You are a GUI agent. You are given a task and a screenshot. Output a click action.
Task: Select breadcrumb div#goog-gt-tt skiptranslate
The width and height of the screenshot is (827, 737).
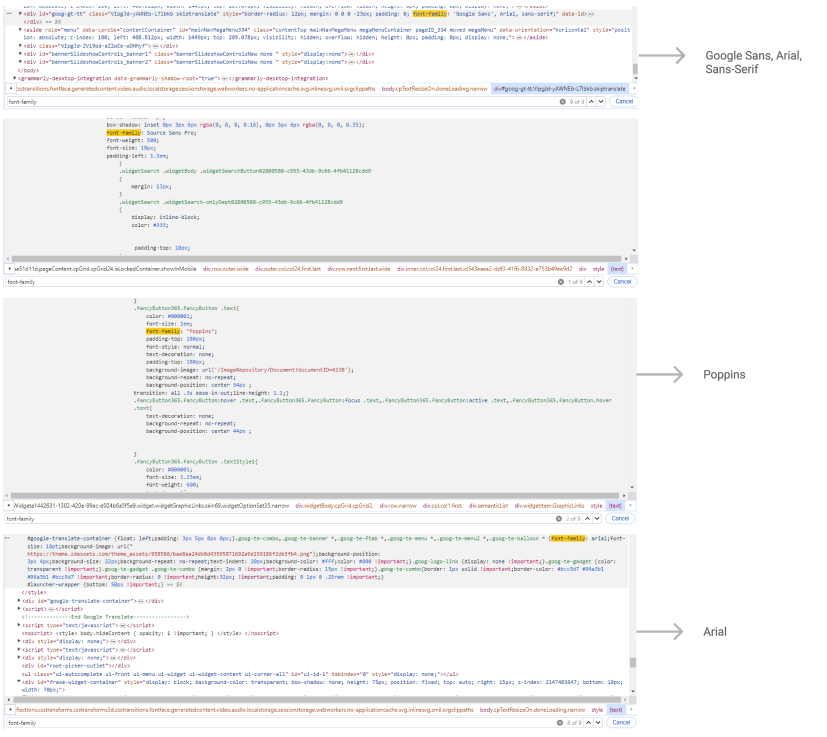(x=560, y=89)
